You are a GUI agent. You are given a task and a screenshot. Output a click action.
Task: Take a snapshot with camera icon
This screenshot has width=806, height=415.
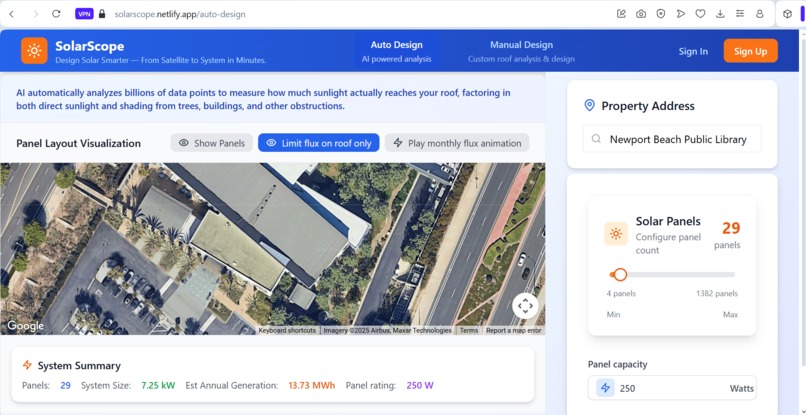tap(641, 14)
